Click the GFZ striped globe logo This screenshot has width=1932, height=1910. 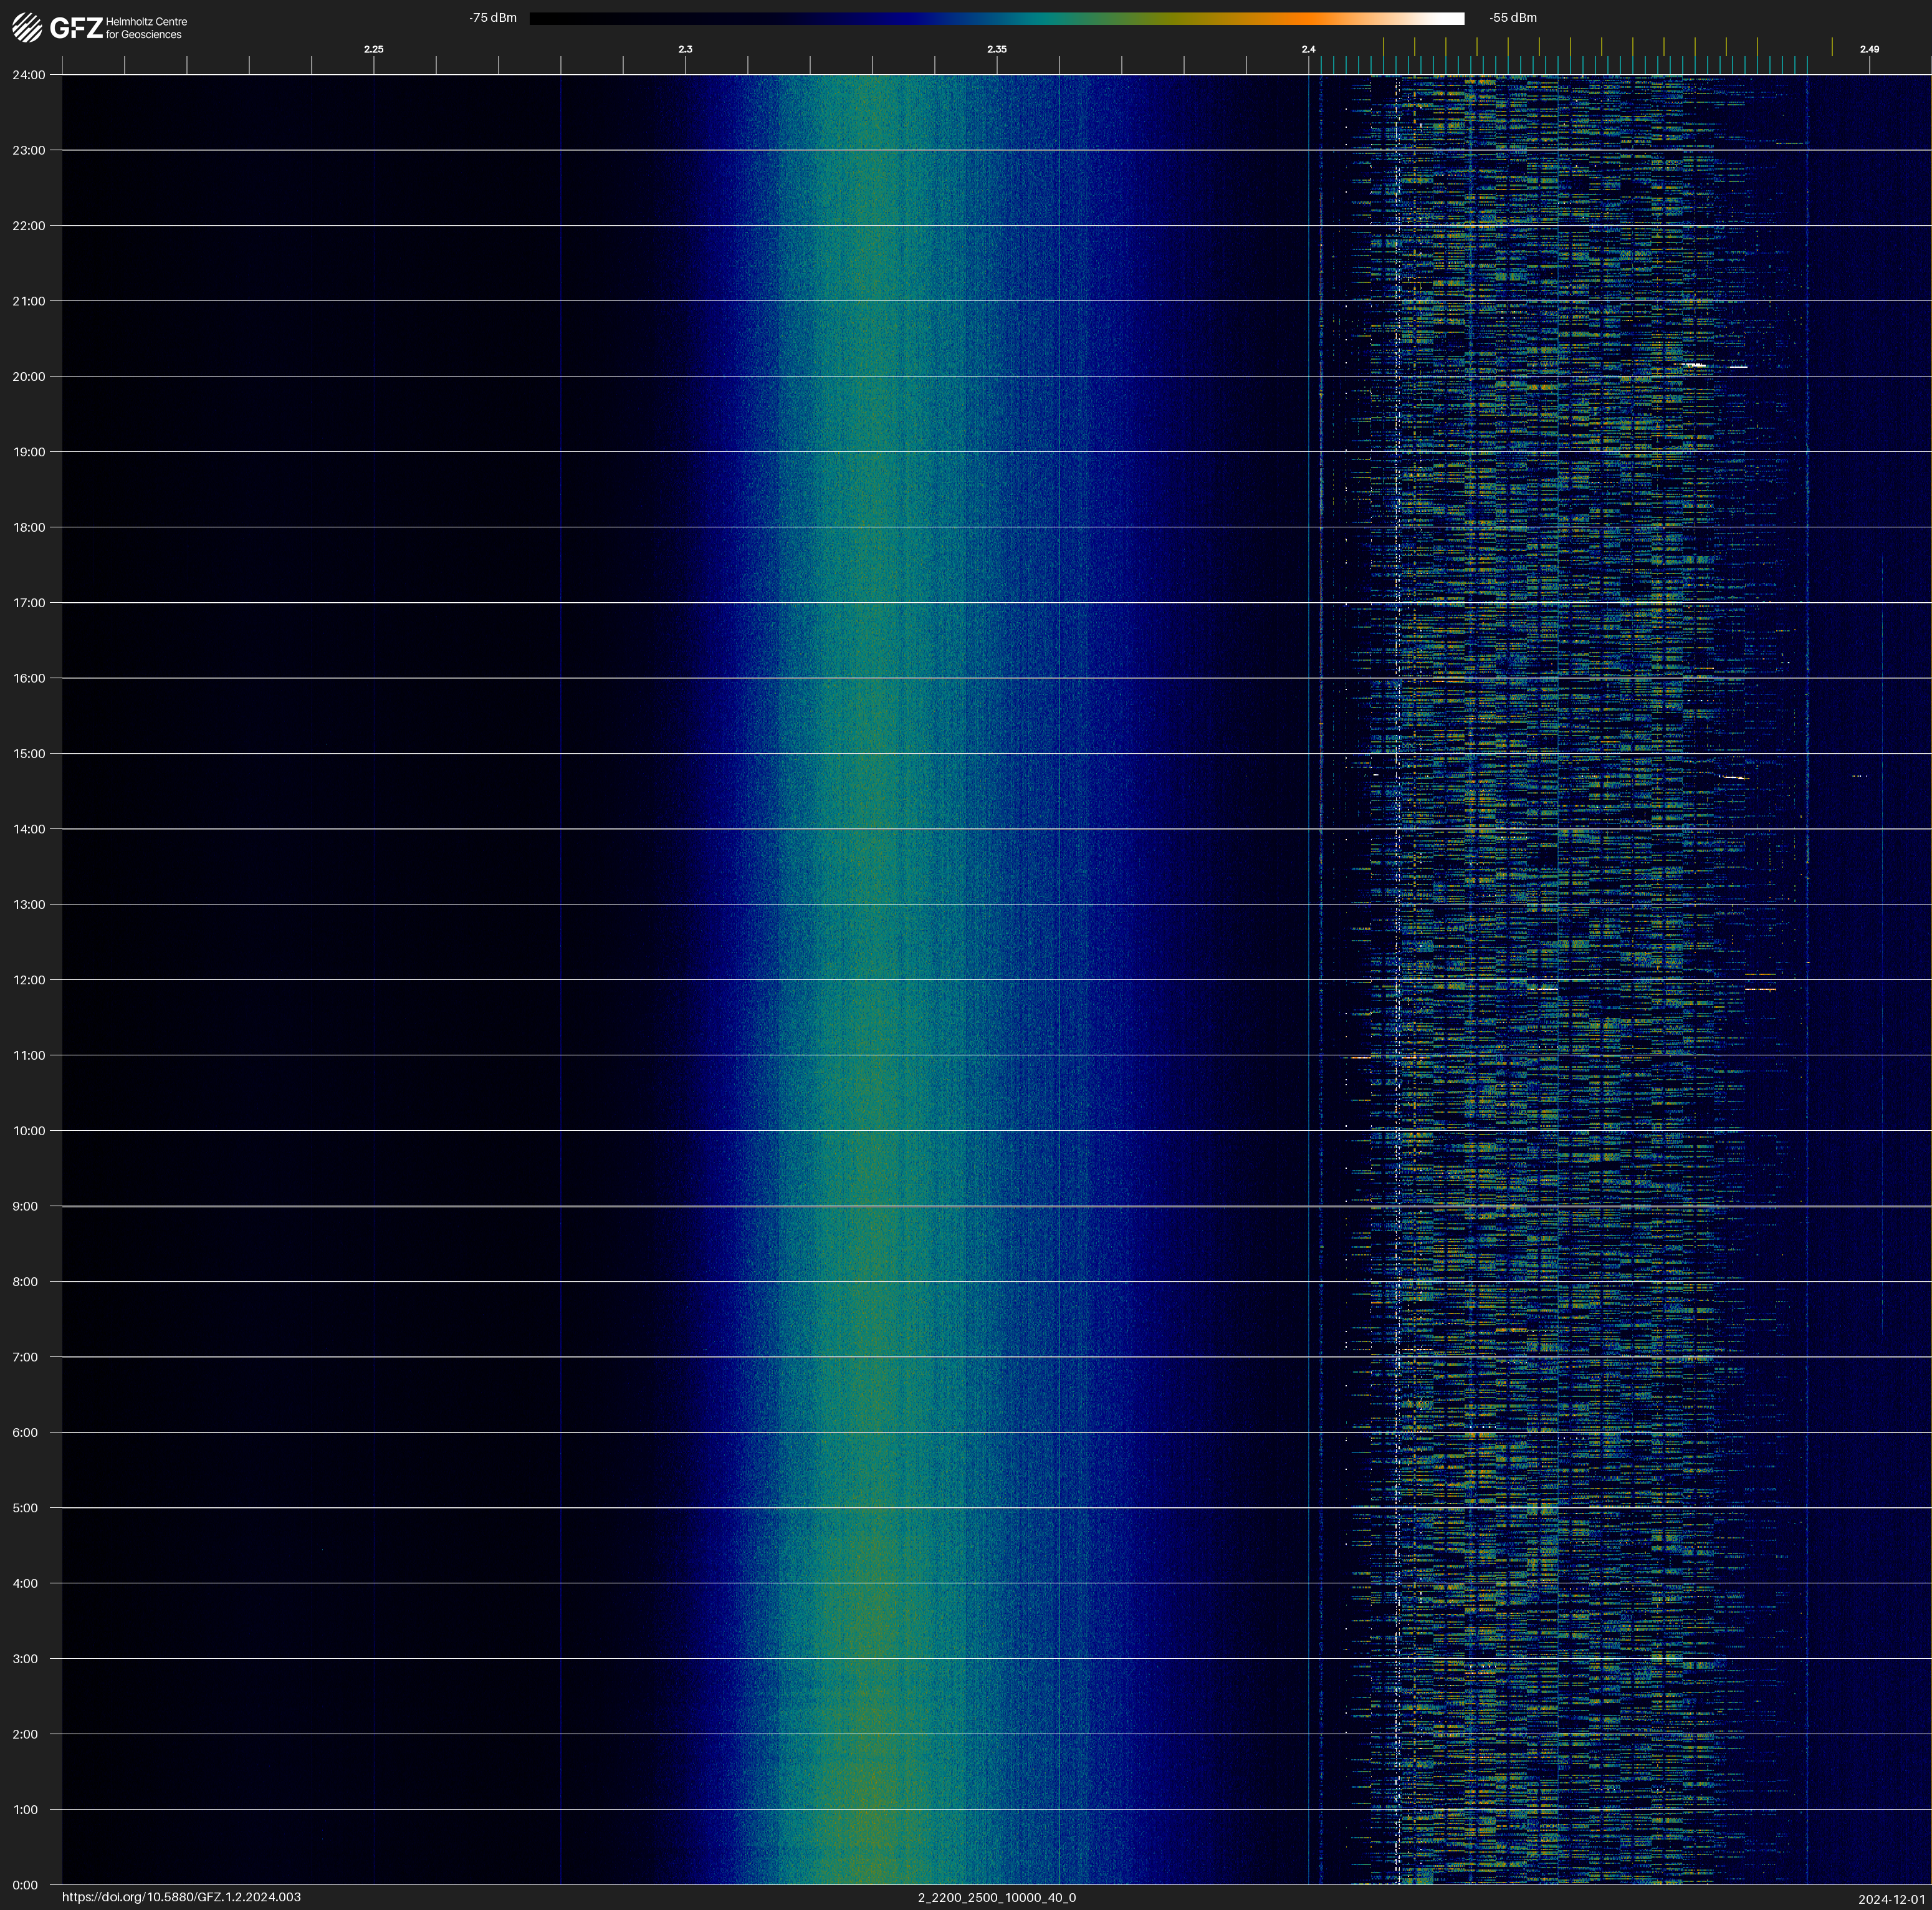(x=27, y=27)
